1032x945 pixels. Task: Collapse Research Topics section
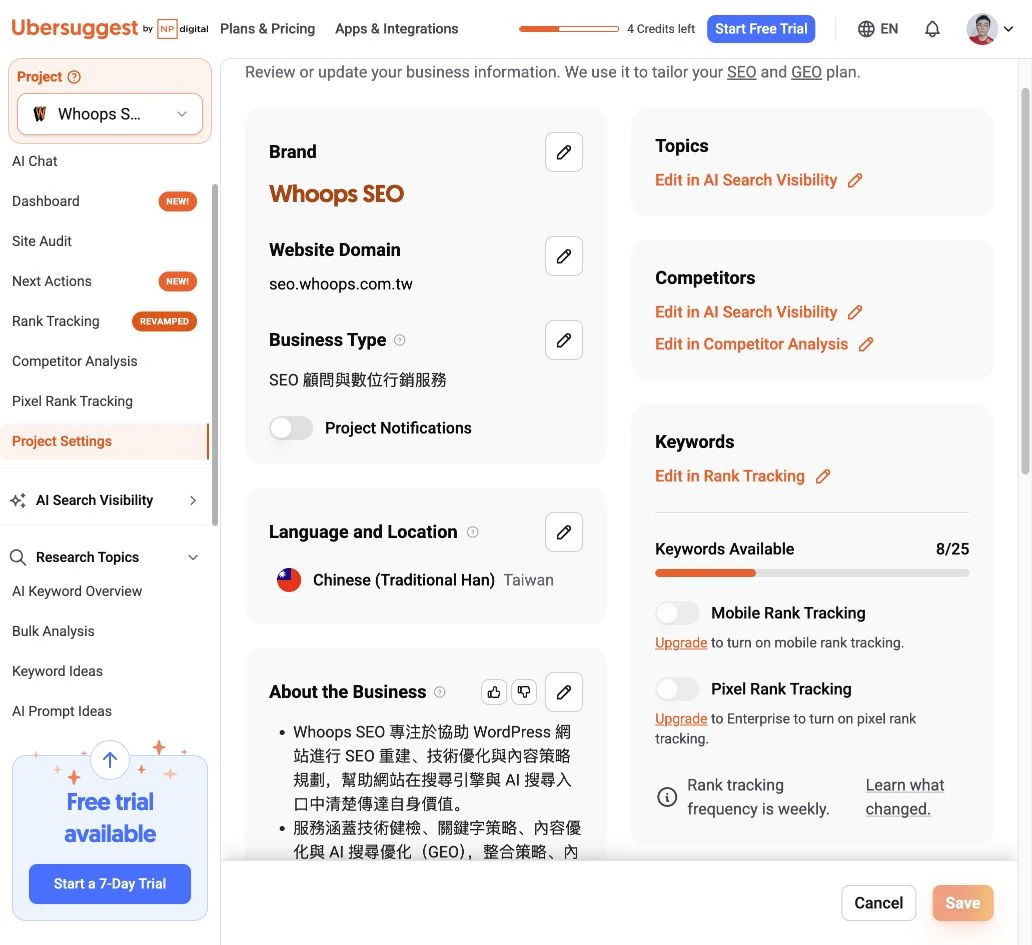point(193,557)
